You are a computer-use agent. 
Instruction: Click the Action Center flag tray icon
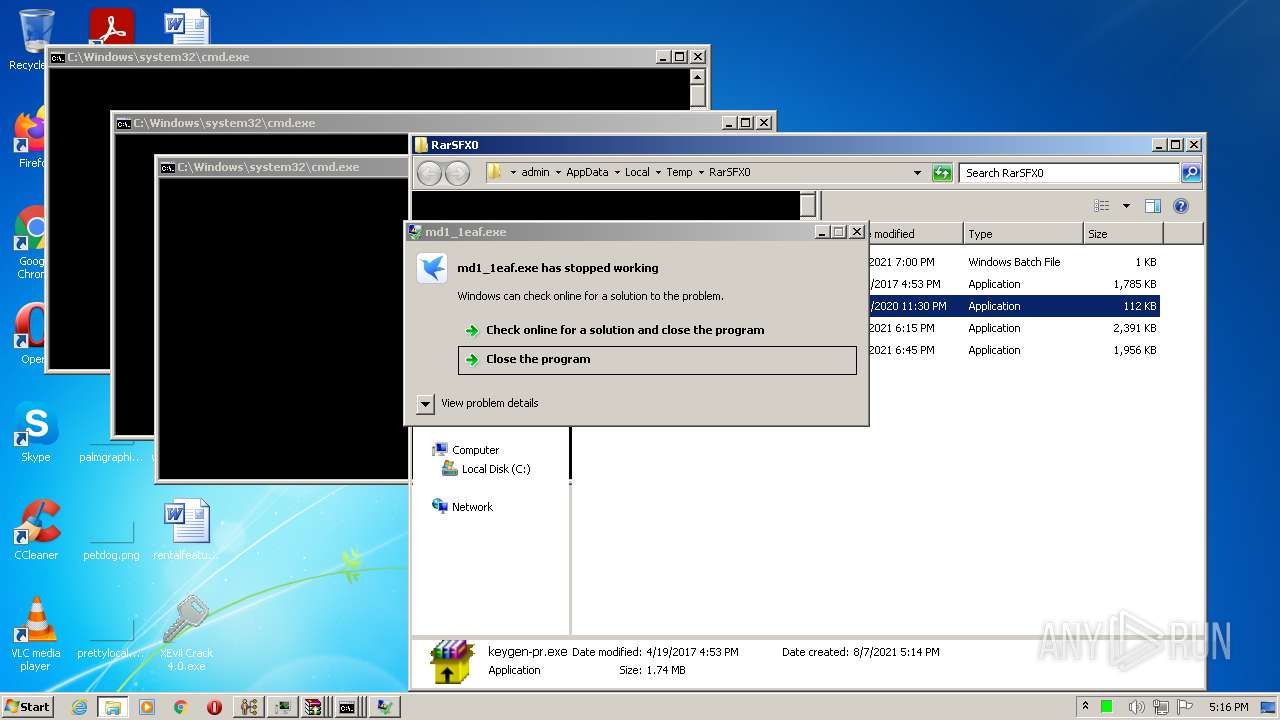pyautogui.click(x=1186, y=707)
